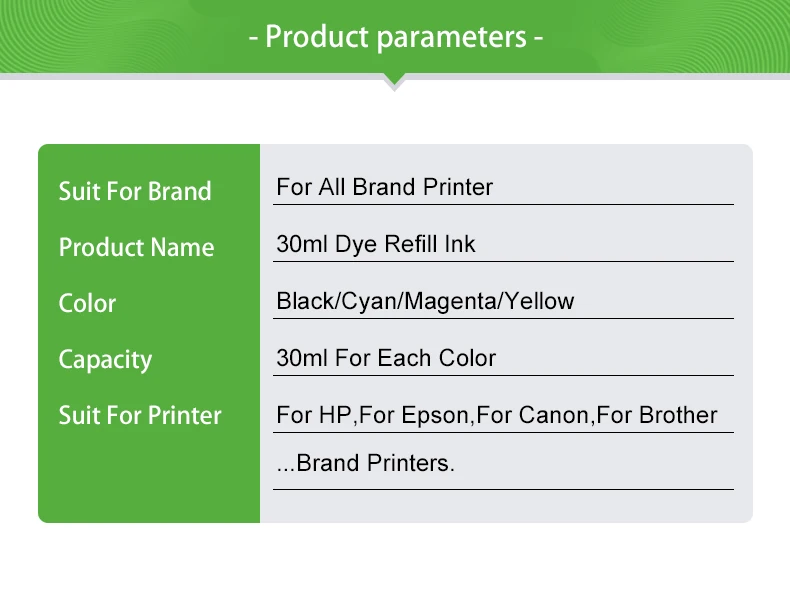Select 30ml Dye Refill Ink value
The height and width of the screenshot is (590, 790).
pyautogui.click(x=375, y=244)
